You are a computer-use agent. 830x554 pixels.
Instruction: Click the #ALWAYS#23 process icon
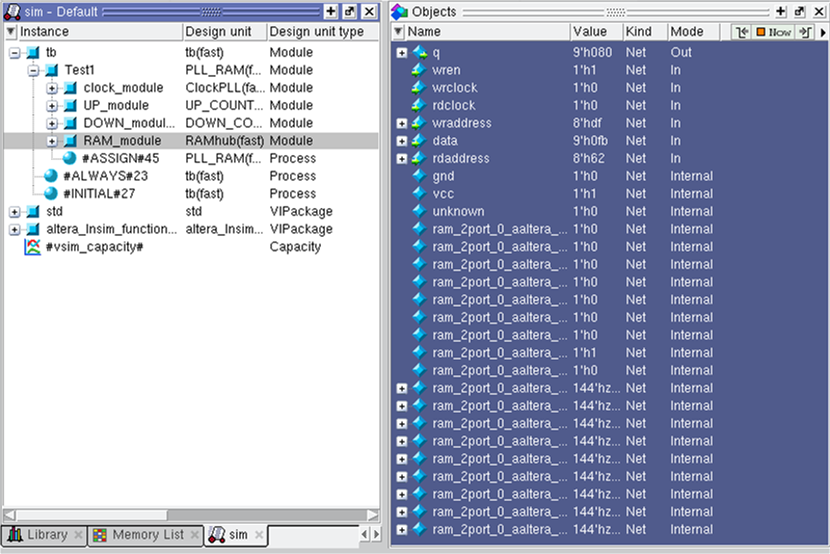click(51, 176)
